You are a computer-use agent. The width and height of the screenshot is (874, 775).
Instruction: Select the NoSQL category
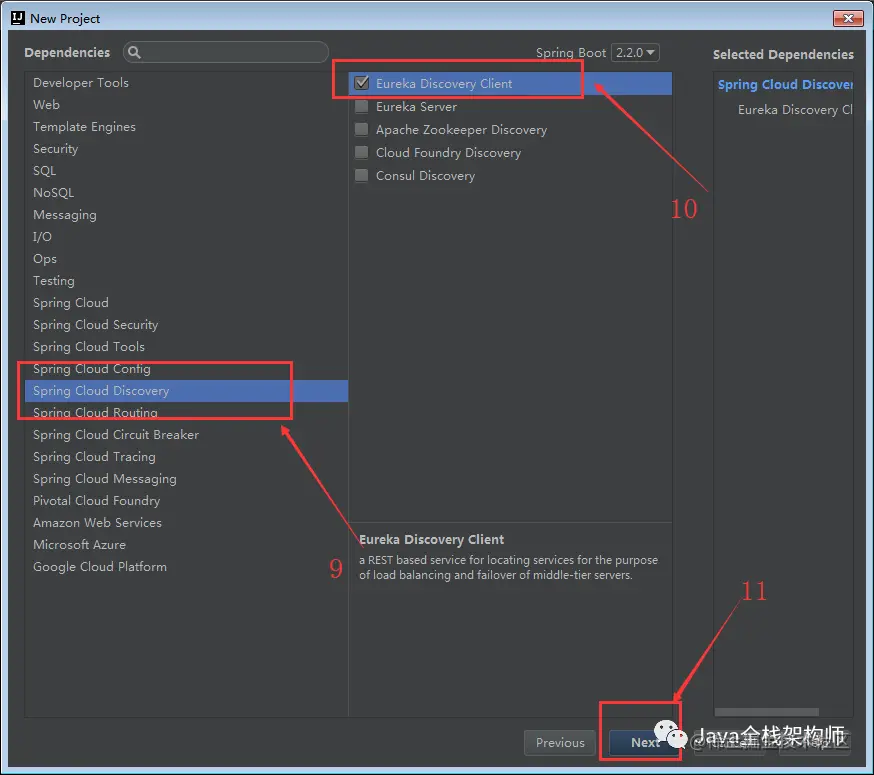[x=186, y=192]
